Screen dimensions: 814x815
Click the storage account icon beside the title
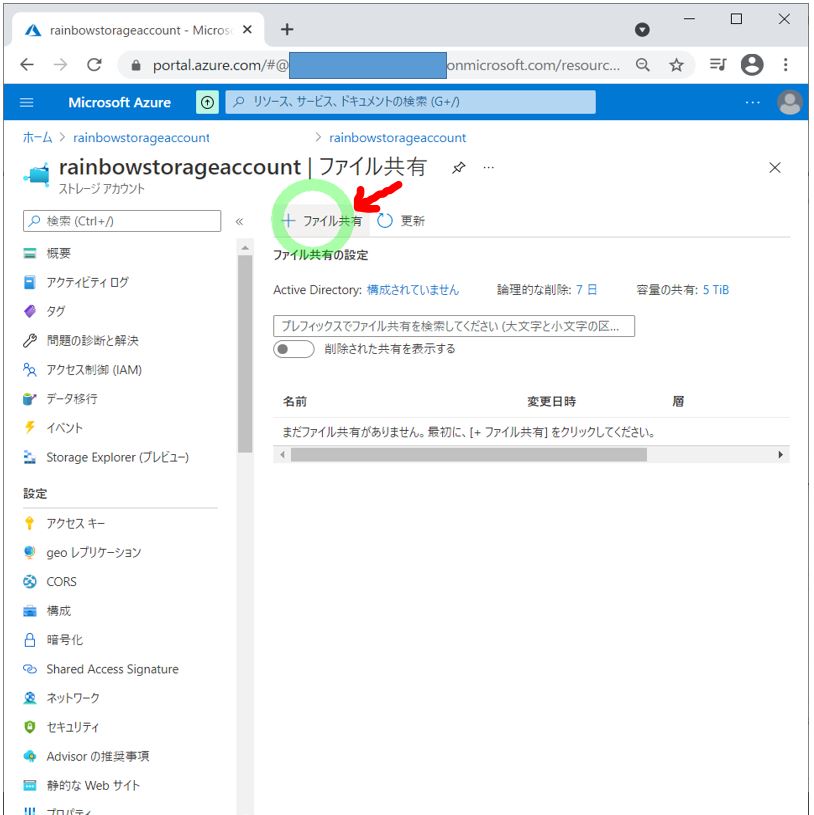pyautogui.click(x=37, y=174)
